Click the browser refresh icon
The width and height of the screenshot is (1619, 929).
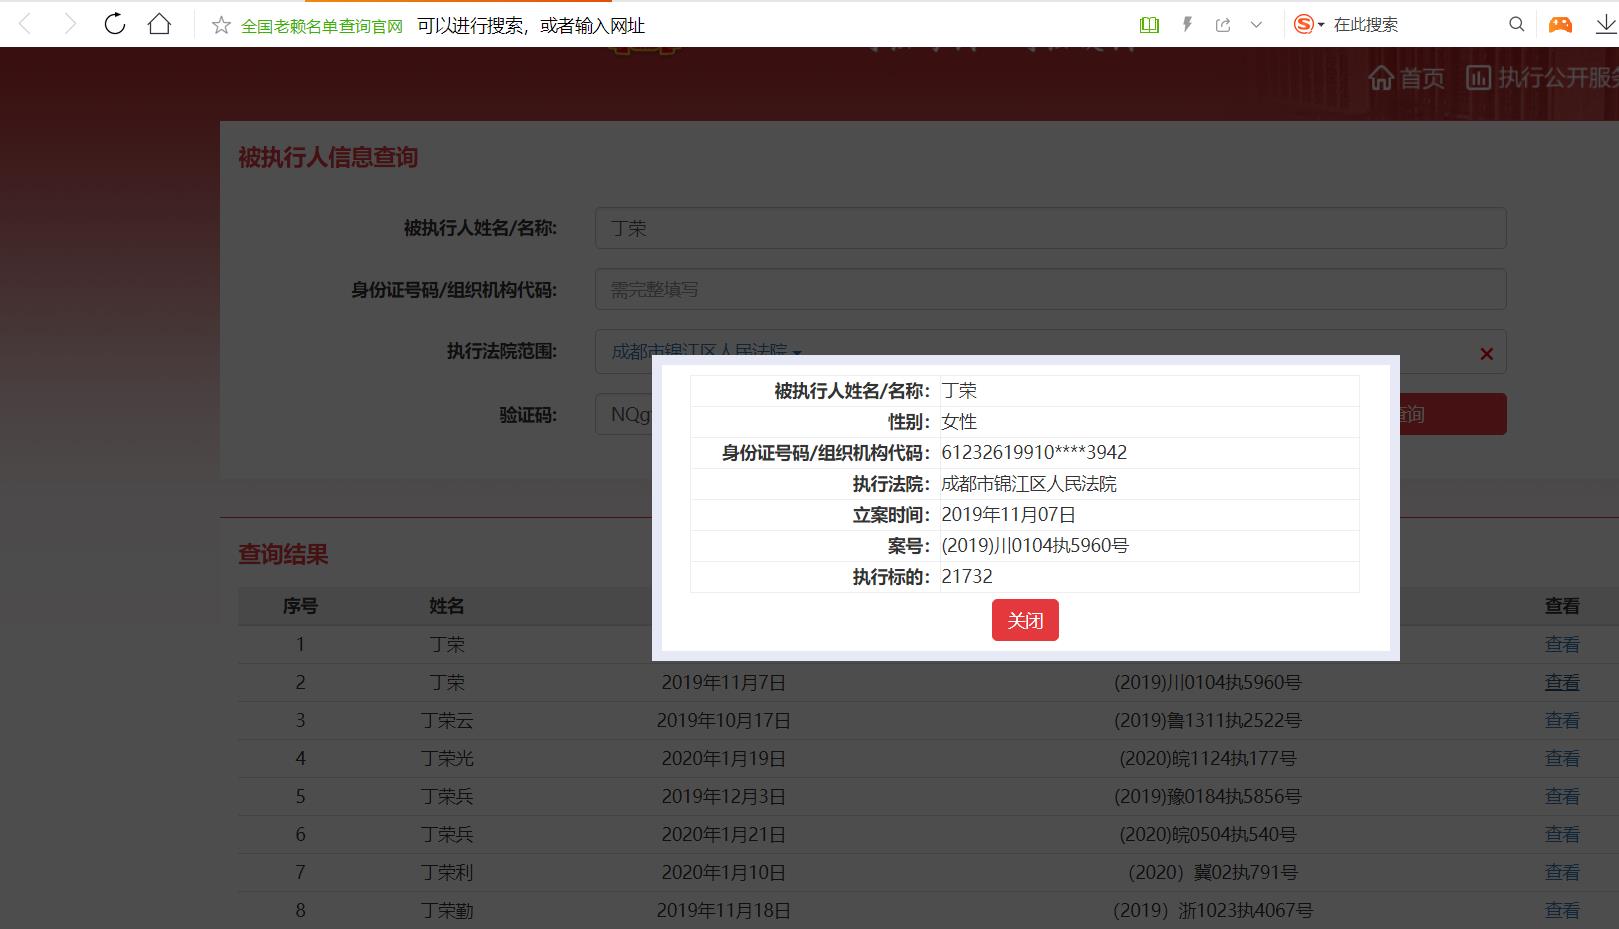click(115, 24)
